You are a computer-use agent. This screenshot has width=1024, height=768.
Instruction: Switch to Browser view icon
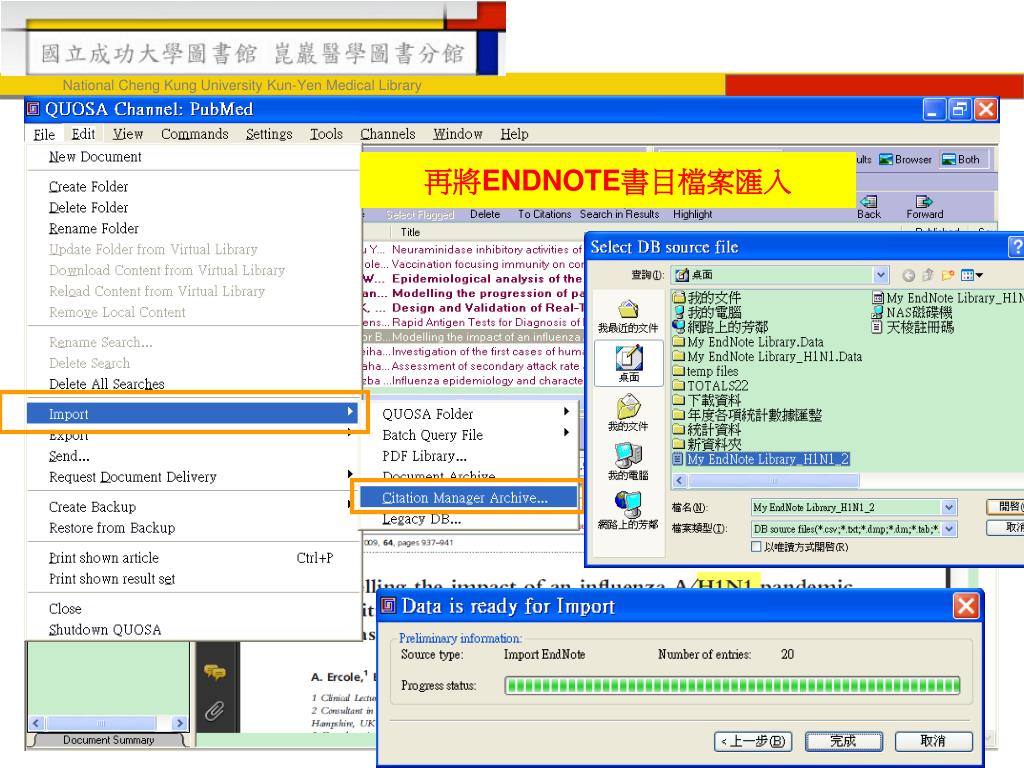[886, 159]
